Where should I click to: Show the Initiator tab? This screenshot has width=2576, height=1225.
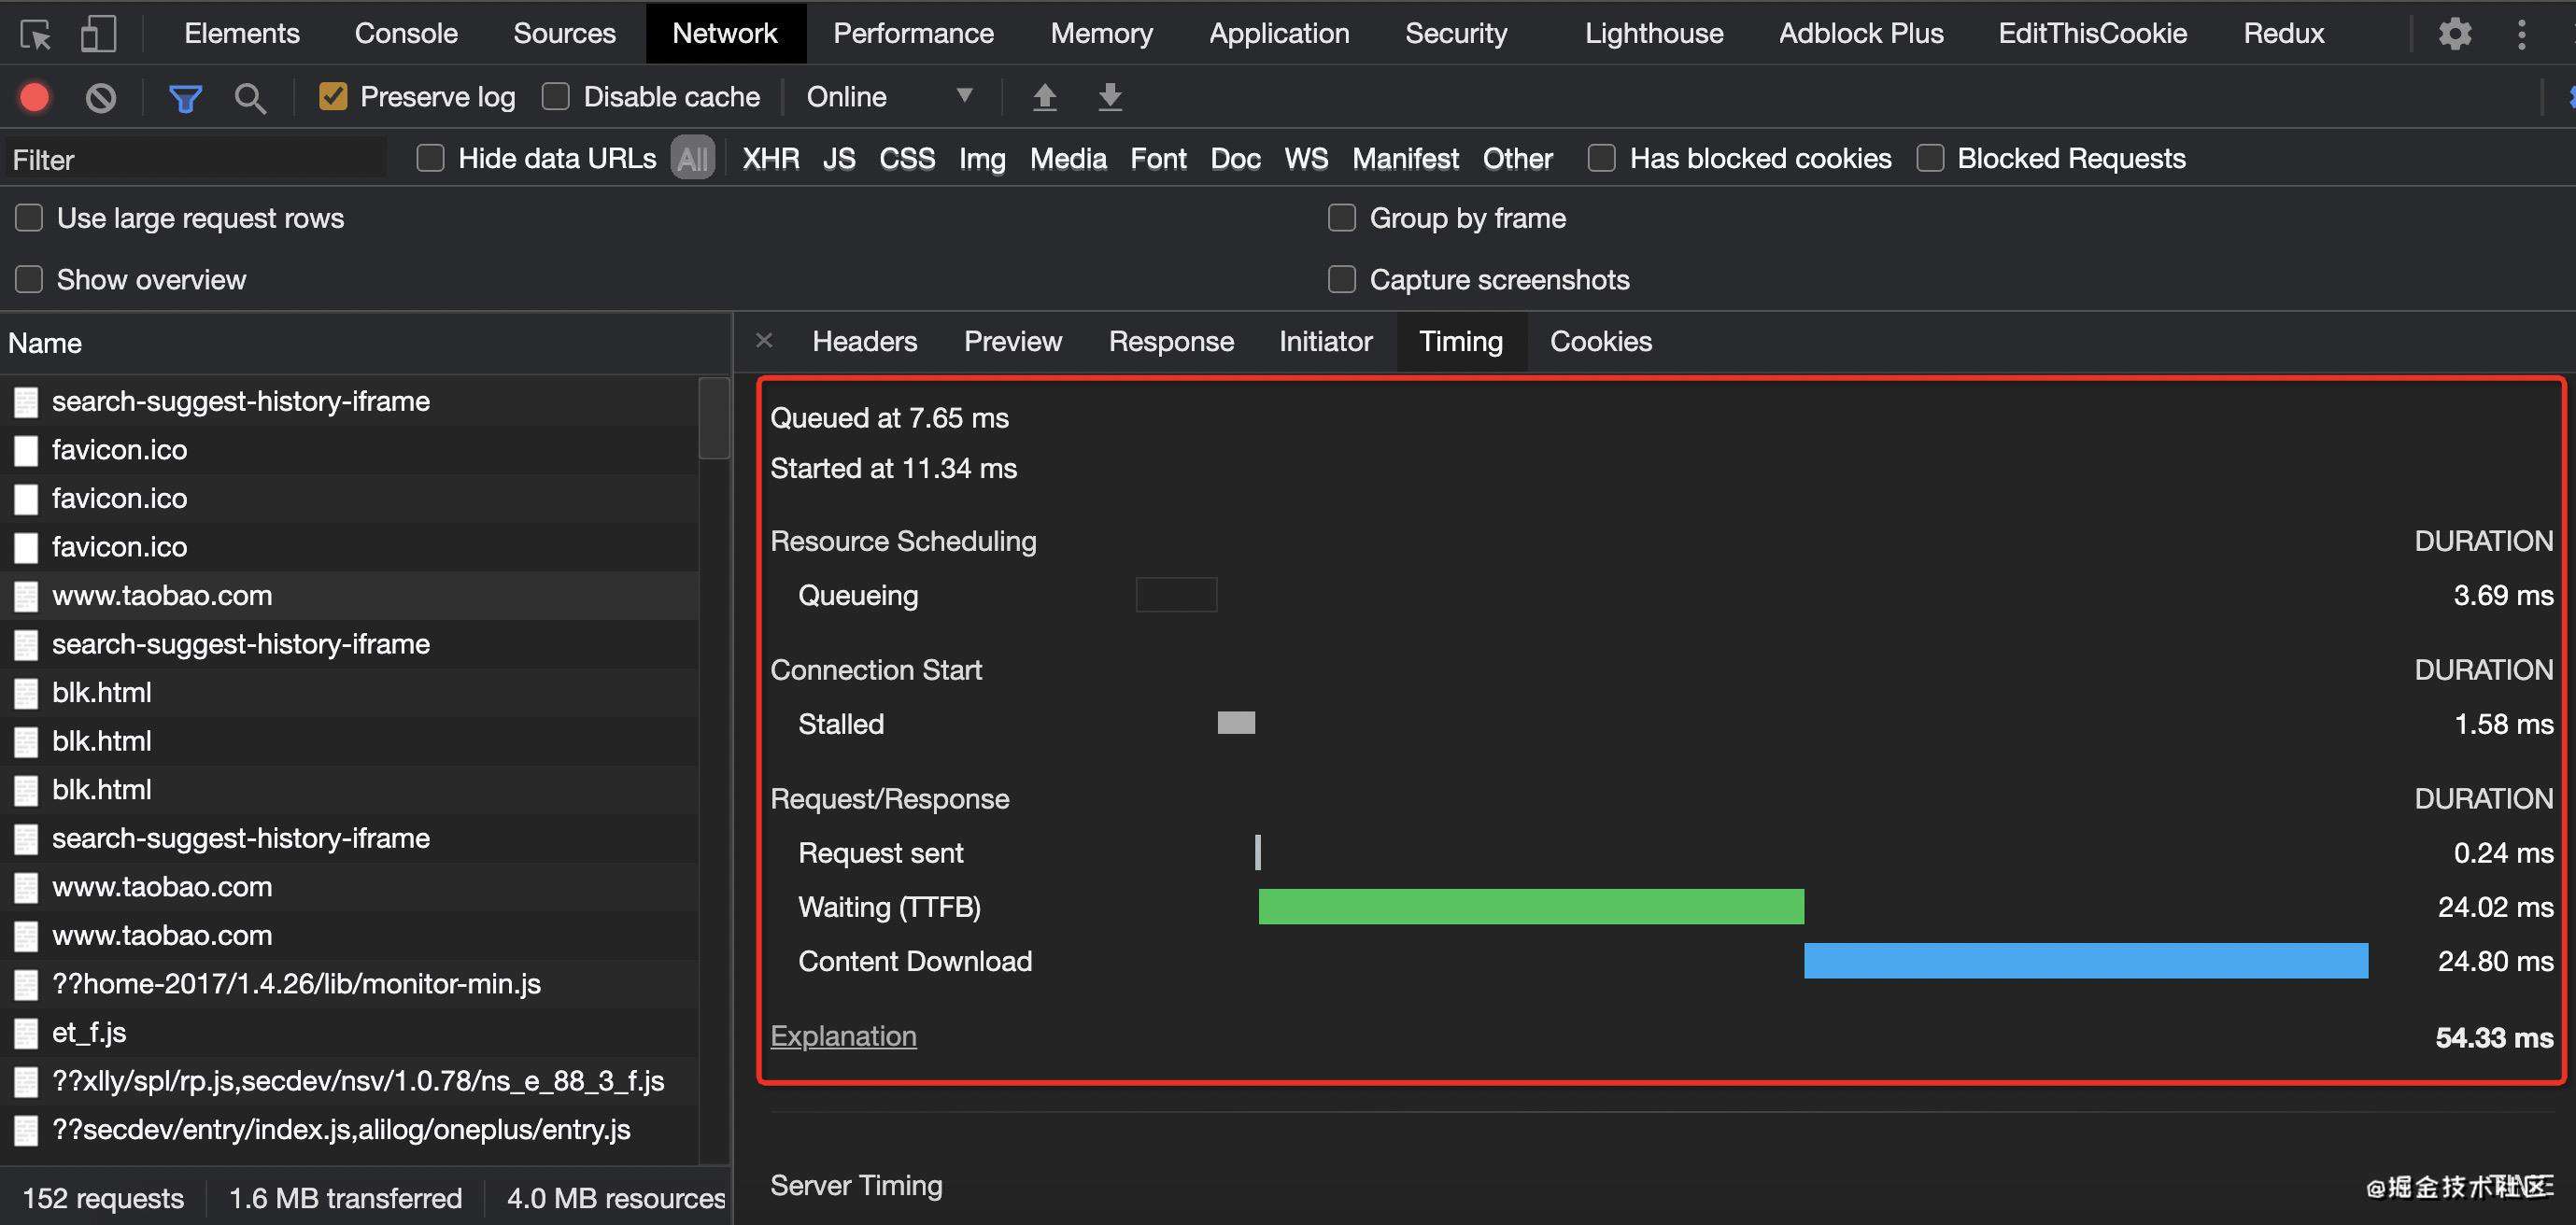[x=1325, y=341]
